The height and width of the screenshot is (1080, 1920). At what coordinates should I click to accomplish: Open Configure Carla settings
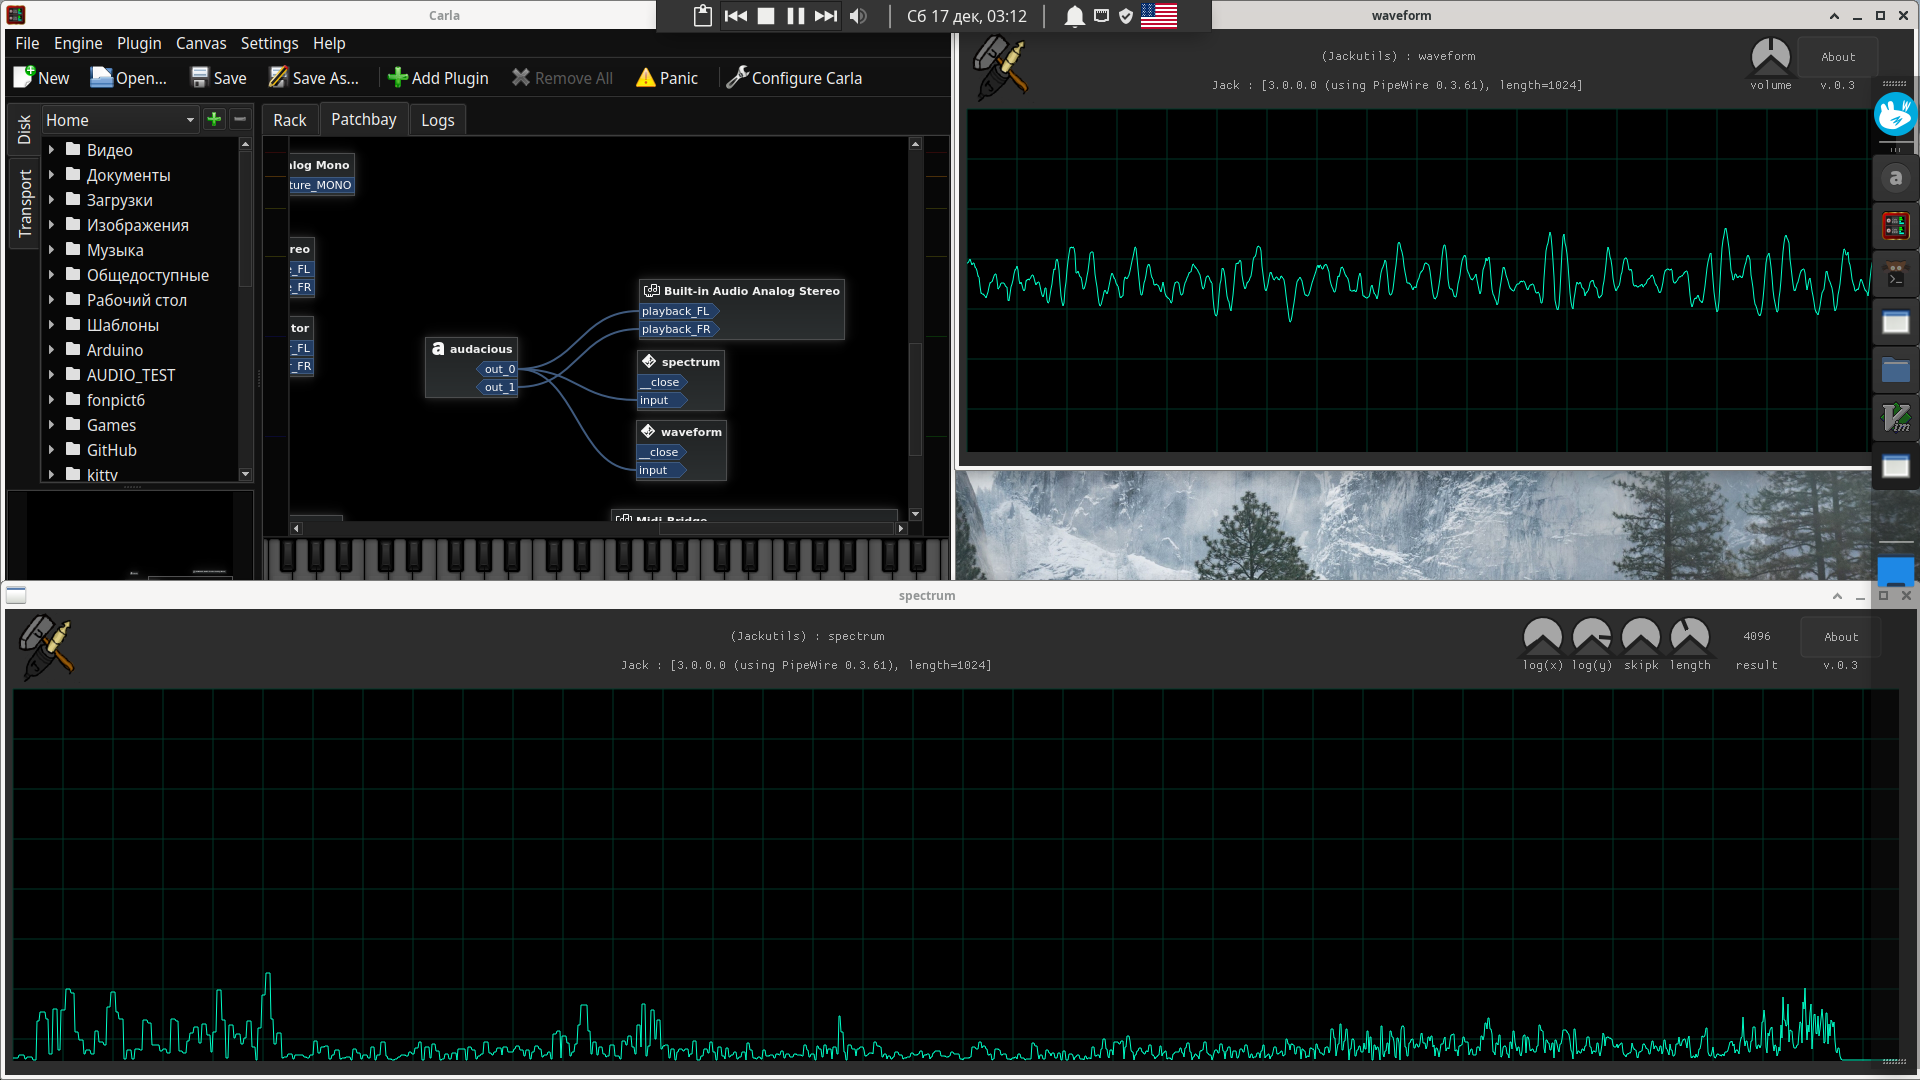(794, 78)
